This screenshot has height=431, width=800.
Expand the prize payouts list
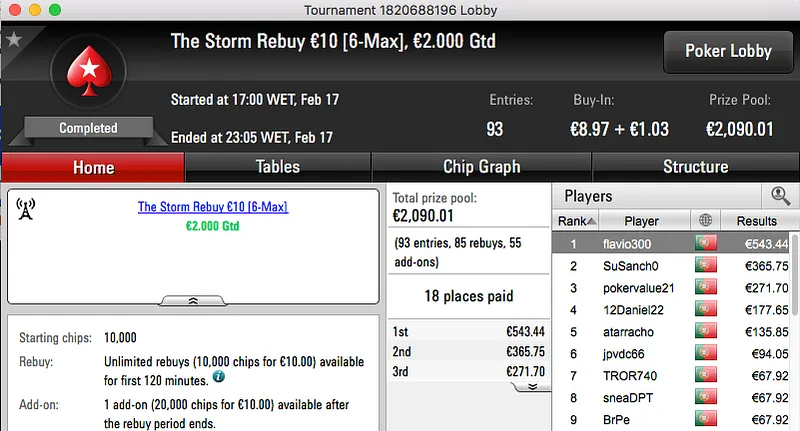click(x=532, y=385)
